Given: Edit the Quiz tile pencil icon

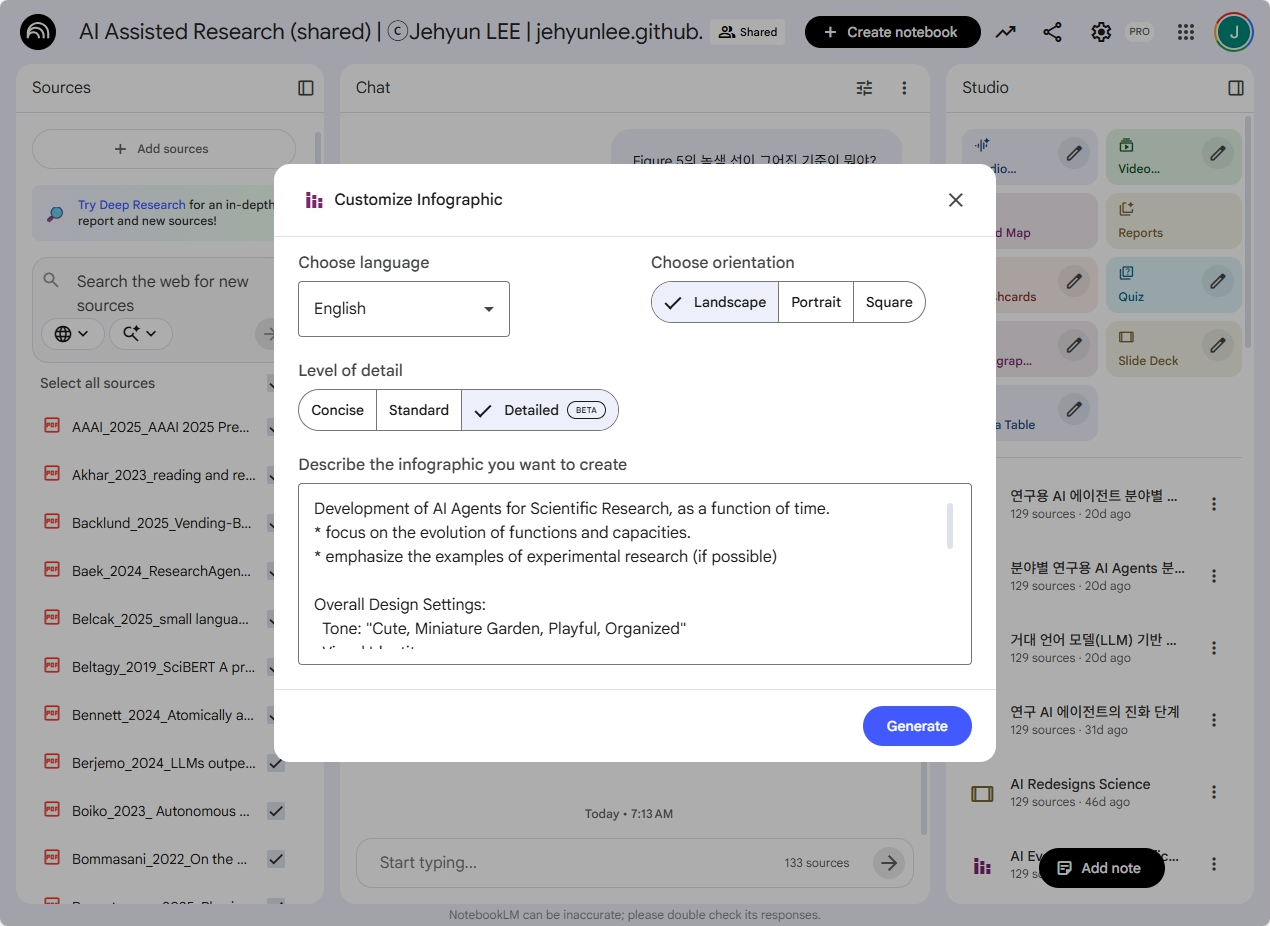Looking at the screenshot, I should click(x=1217, y=282).
